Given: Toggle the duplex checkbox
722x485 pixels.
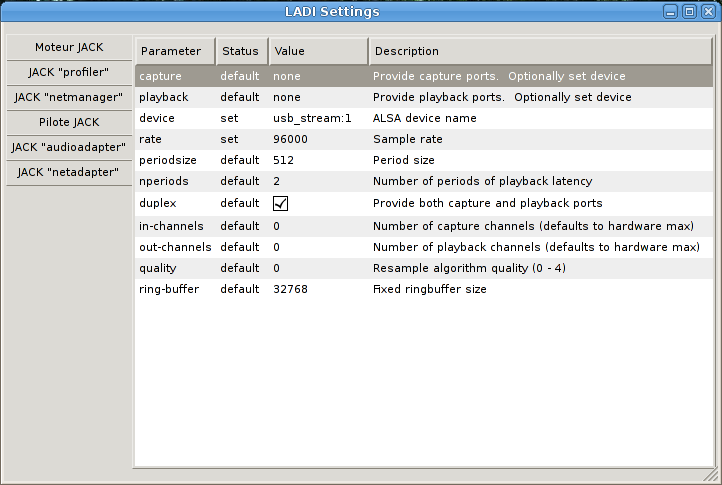Looking at the screenshot, I should 281,203.
